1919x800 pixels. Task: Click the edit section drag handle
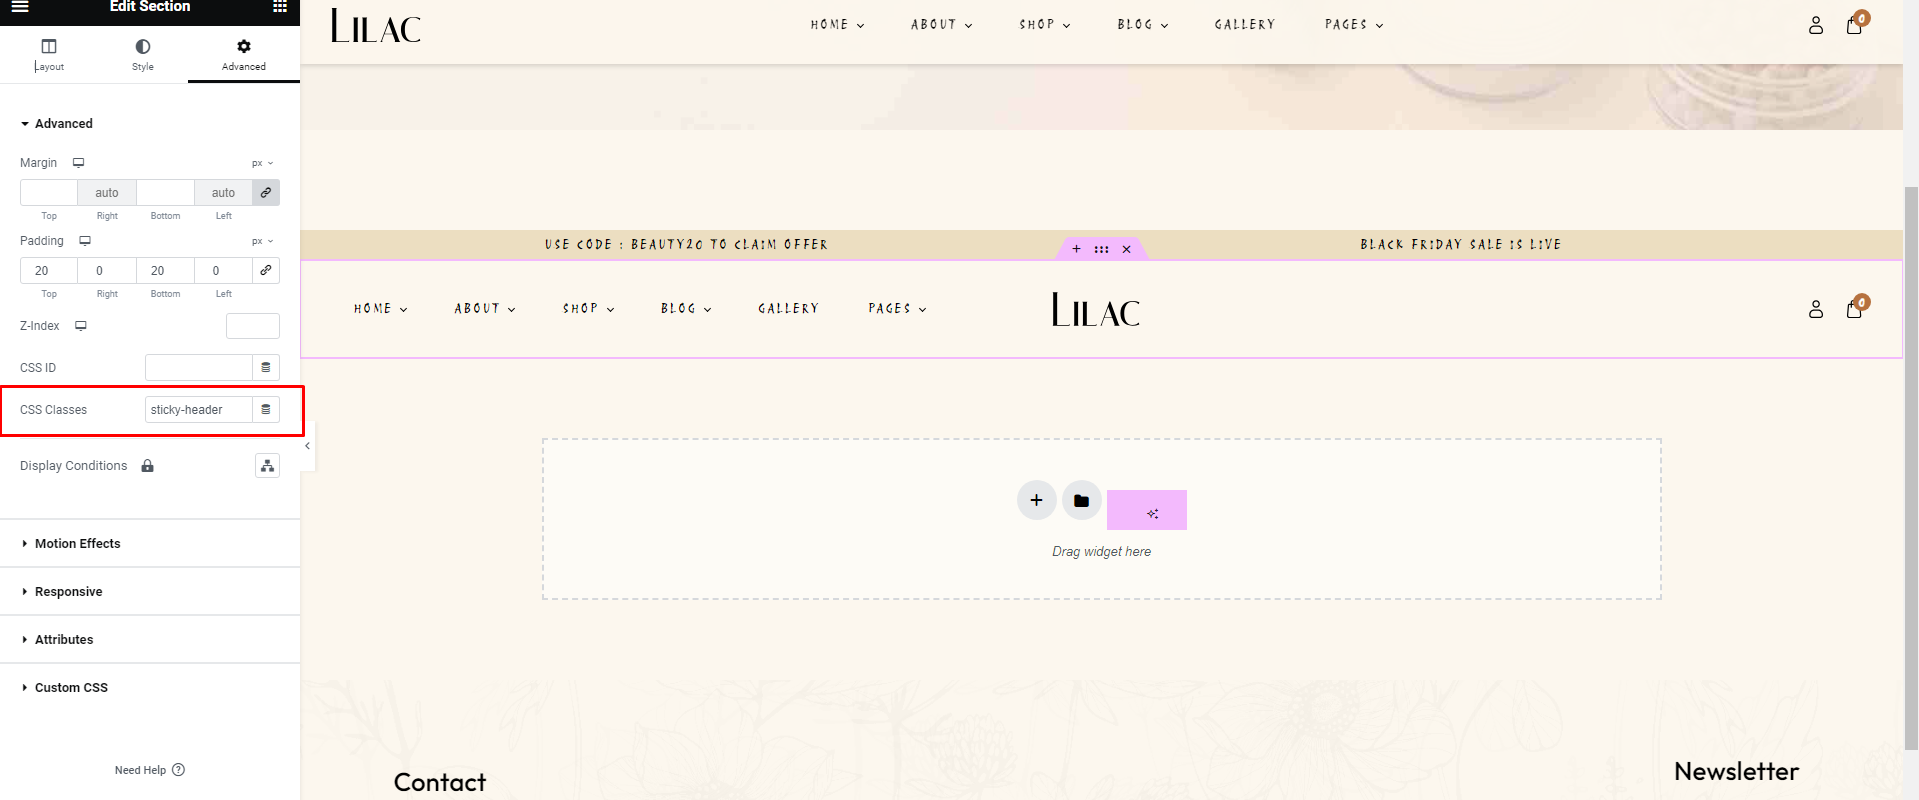point(1101,249)
